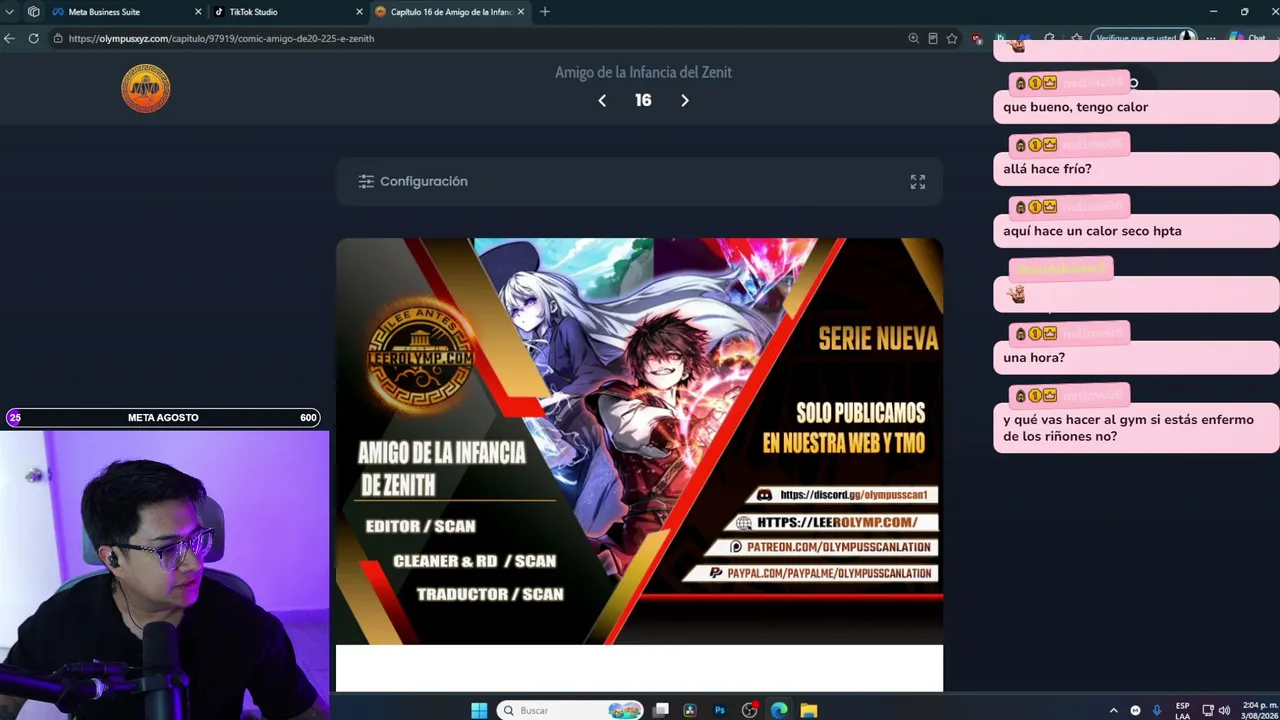The width and height of the screenshot is (1280, 720).
Task: Select the Capítulo 16 browser tab
Action: pos(450,12)
